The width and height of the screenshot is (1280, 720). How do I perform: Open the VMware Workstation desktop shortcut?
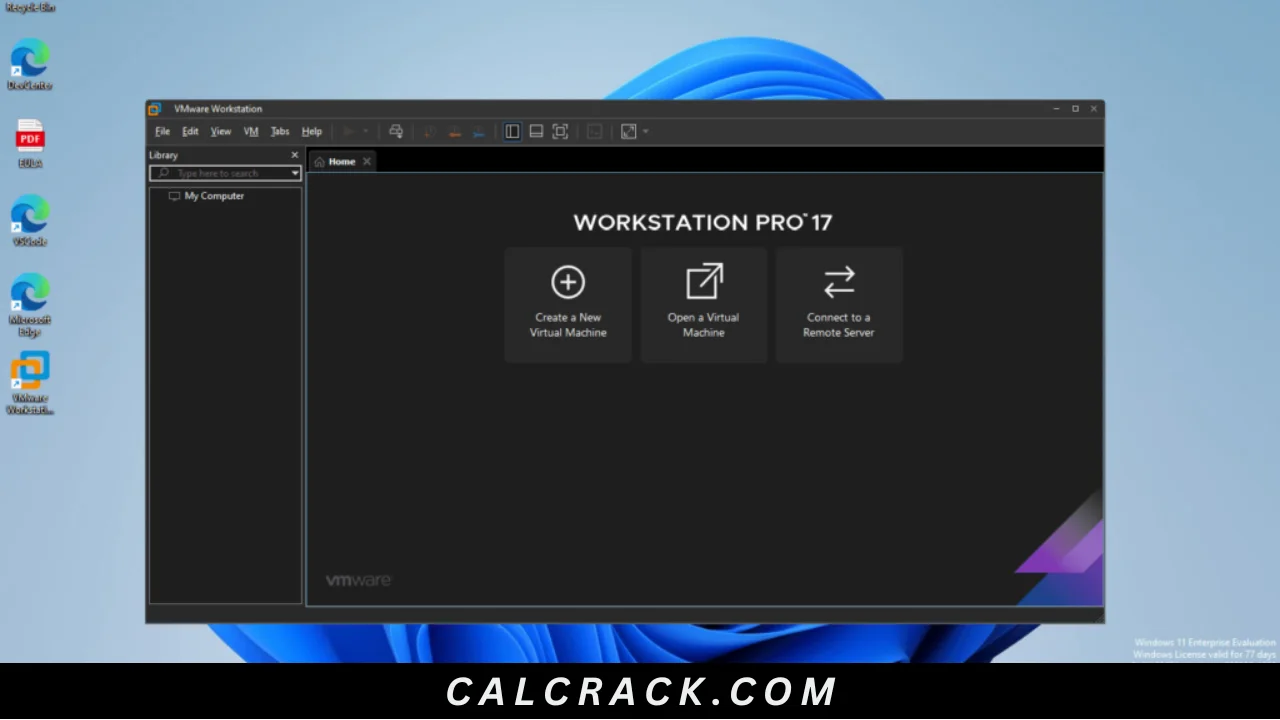click(x=30, y=383)
